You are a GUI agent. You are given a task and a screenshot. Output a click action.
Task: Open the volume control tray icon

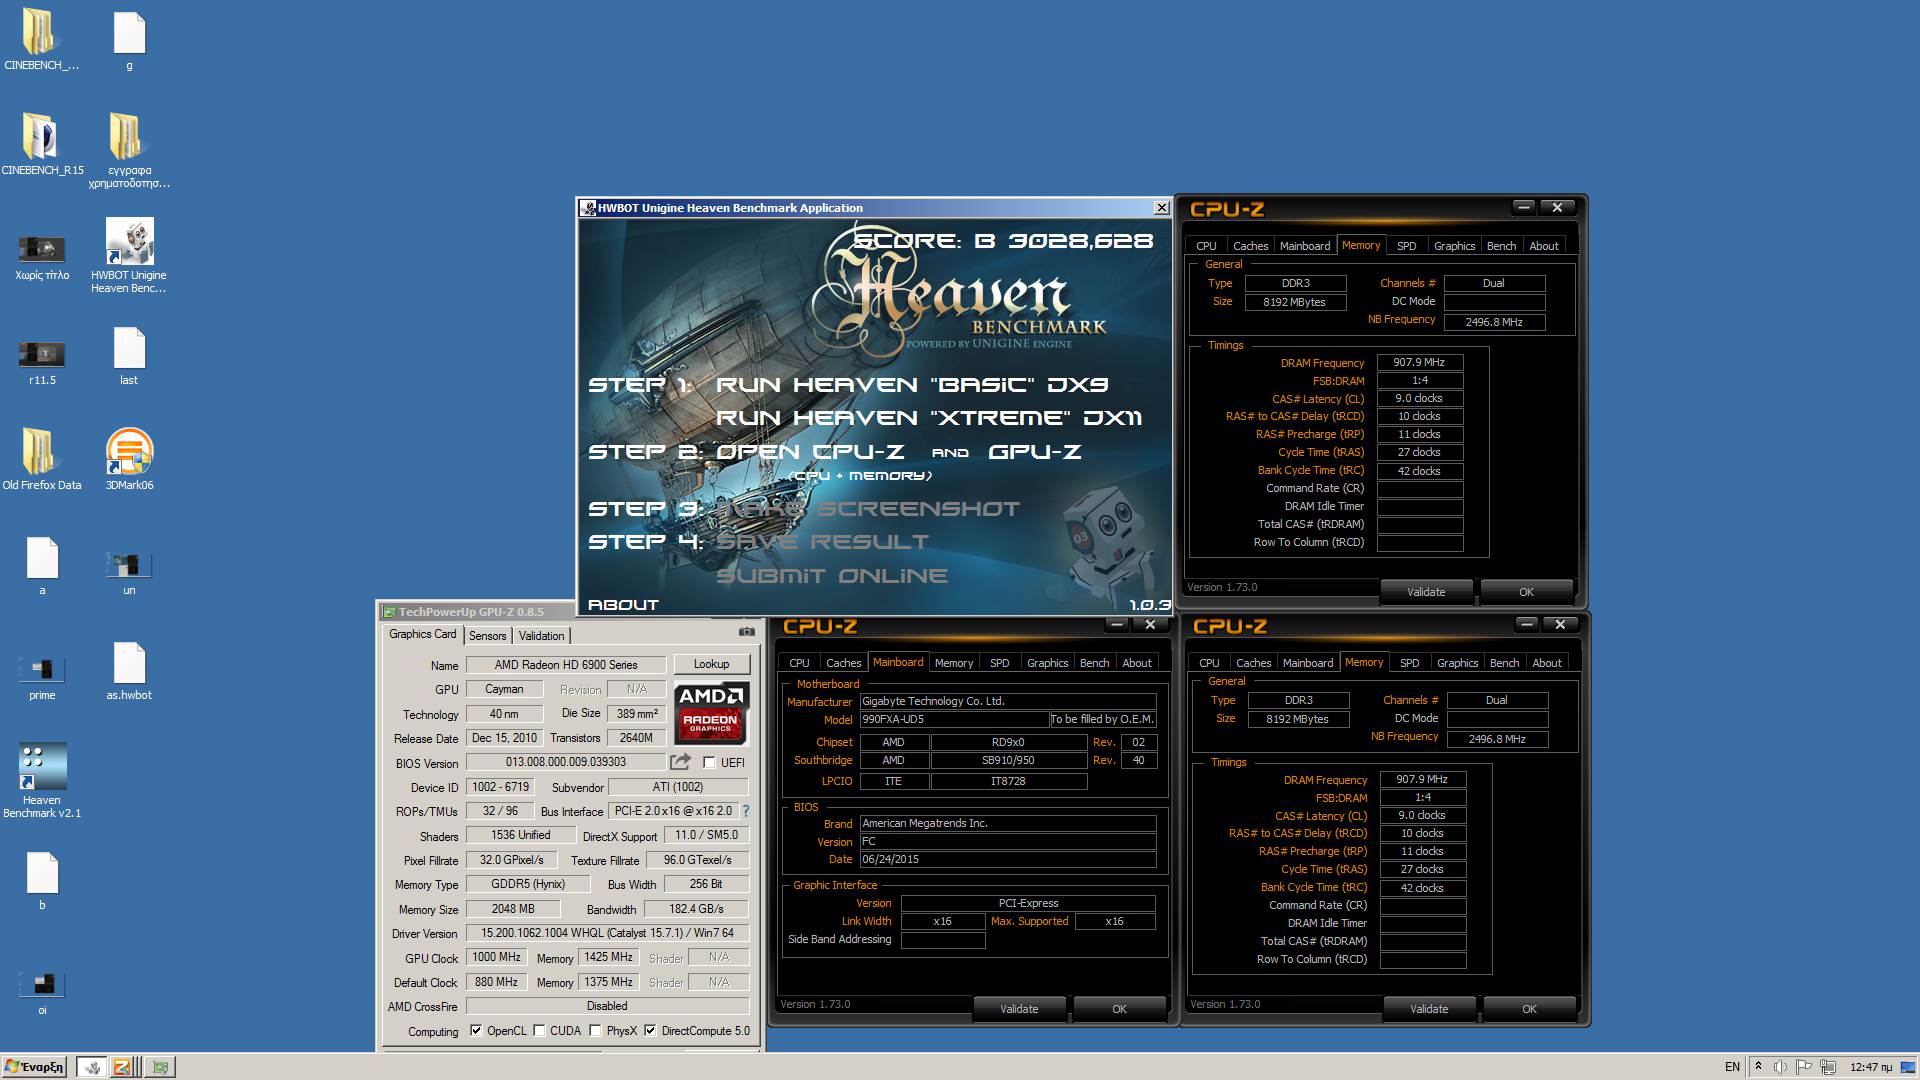pos(1779,1067)
